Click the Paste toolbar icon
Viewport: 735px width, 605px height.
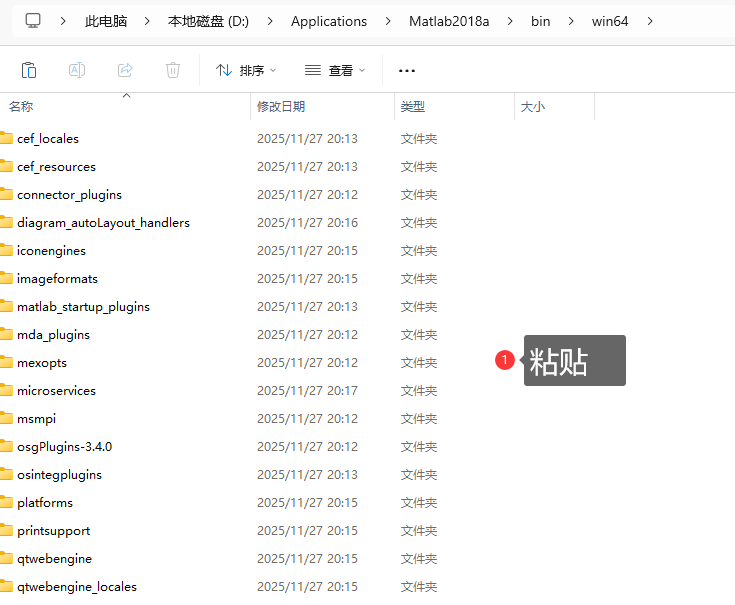29,70
